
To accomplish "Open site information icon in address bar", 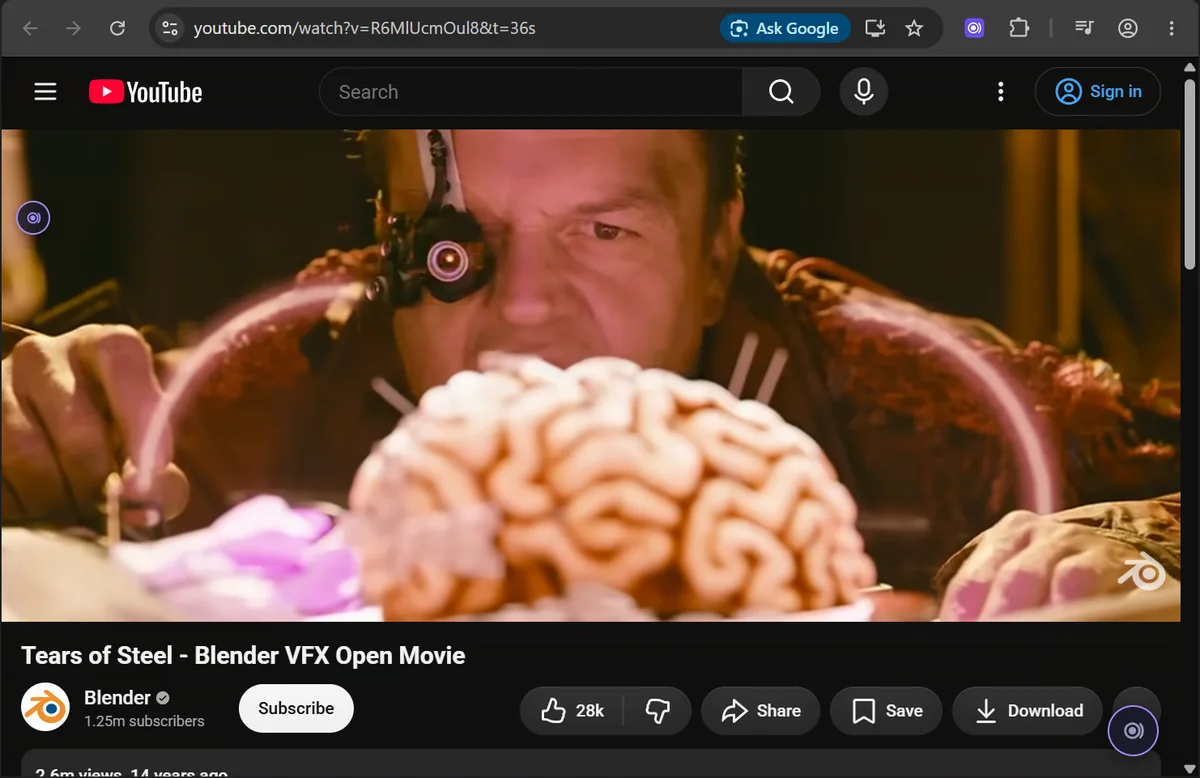I will point(170,28).
